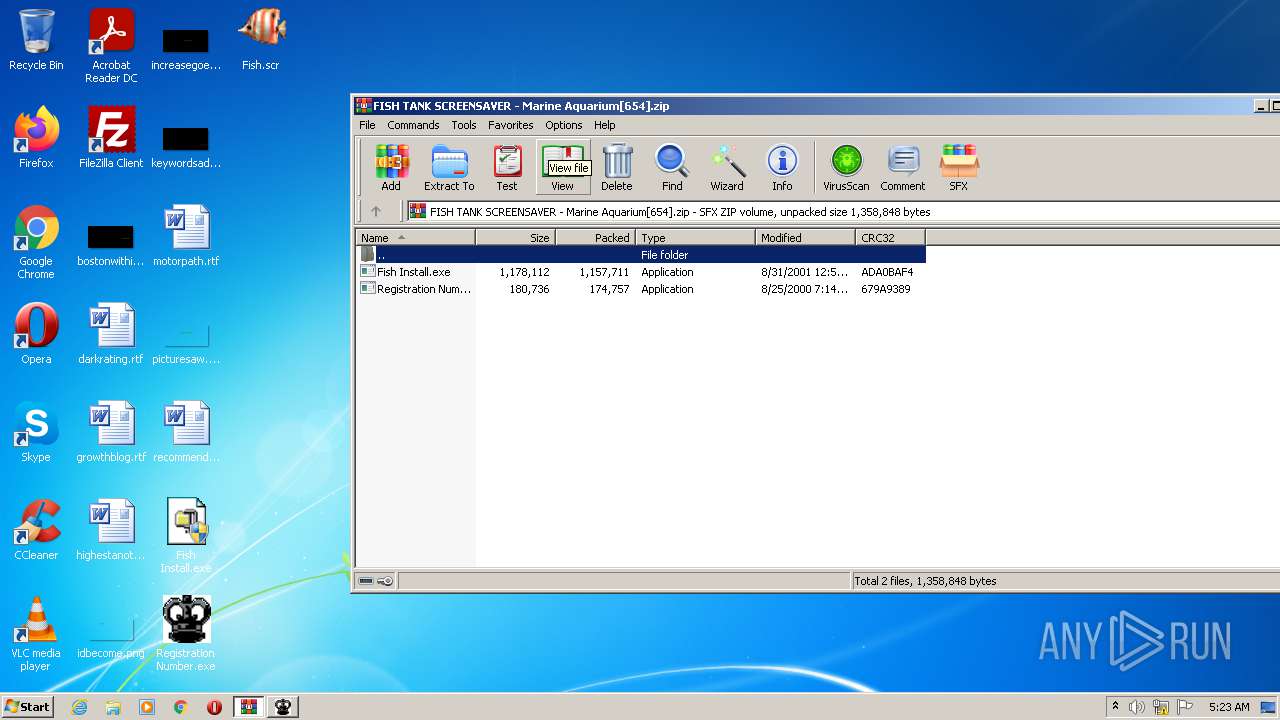Open the Find magnifier tool
1280x720 pixels.
[672, 166]
